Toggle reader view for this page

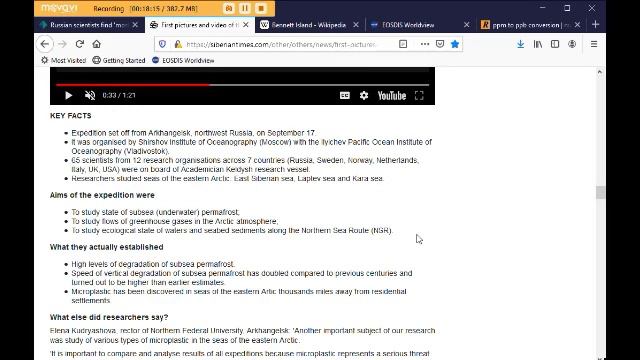403,44
